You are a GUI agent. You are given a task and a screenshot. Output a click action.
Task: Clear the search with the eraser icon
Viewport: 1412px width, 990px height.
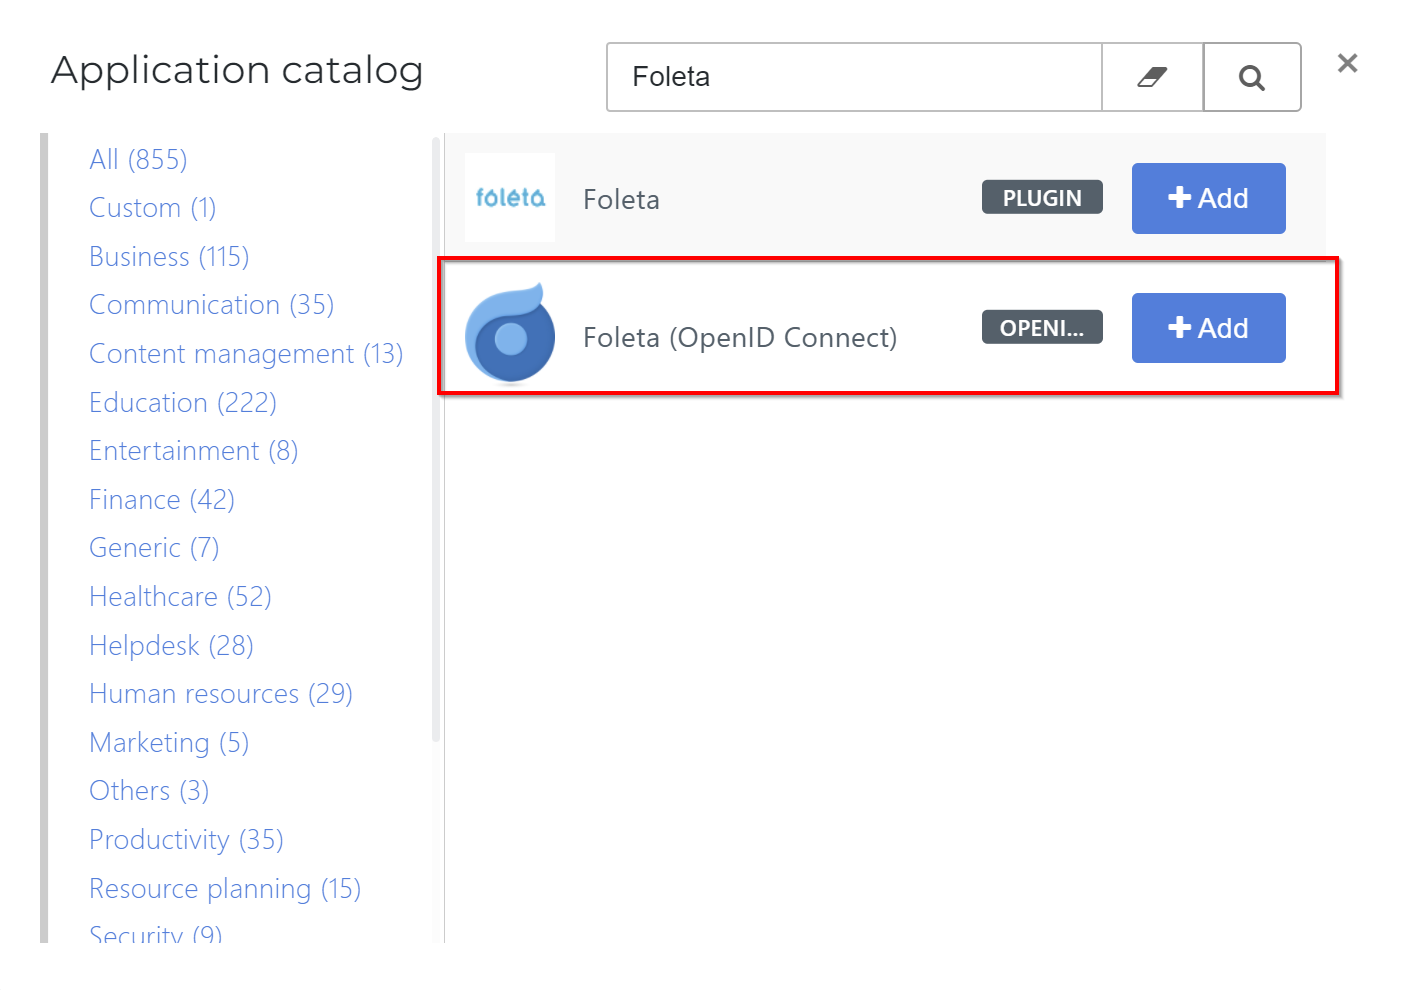[1152, 77]
